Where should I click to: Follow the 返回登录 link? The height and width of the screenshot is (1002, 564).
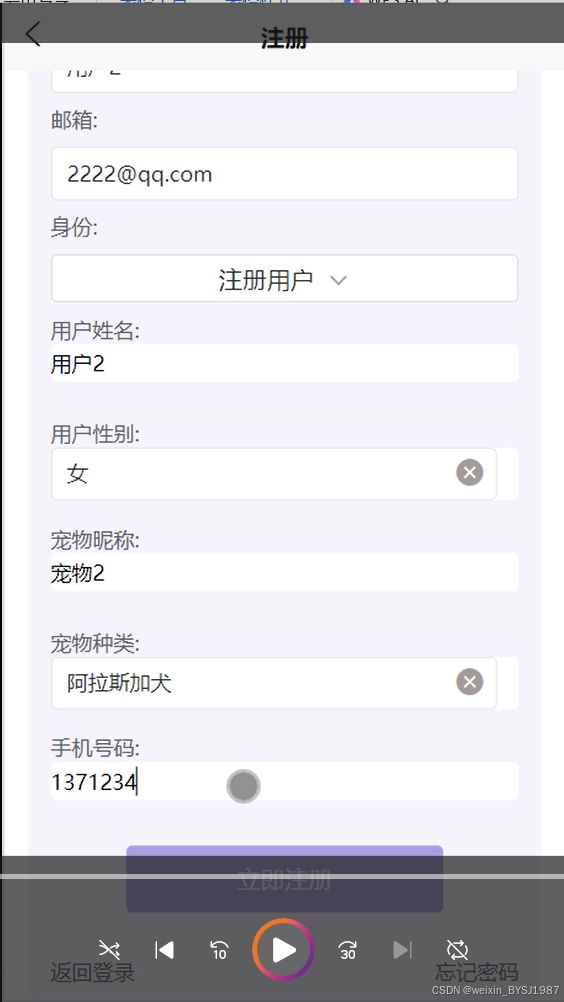[x=93, y=973]
